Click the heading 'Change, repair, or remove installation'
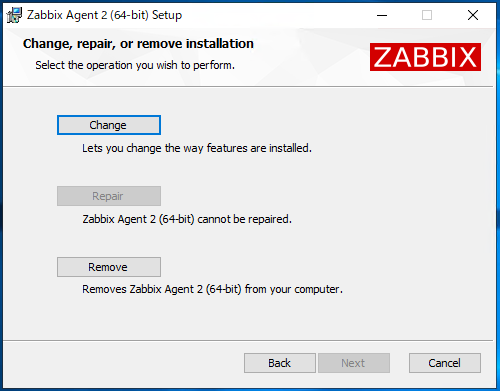The width and height of the screenshot is (500, 391). pos(138,44)
